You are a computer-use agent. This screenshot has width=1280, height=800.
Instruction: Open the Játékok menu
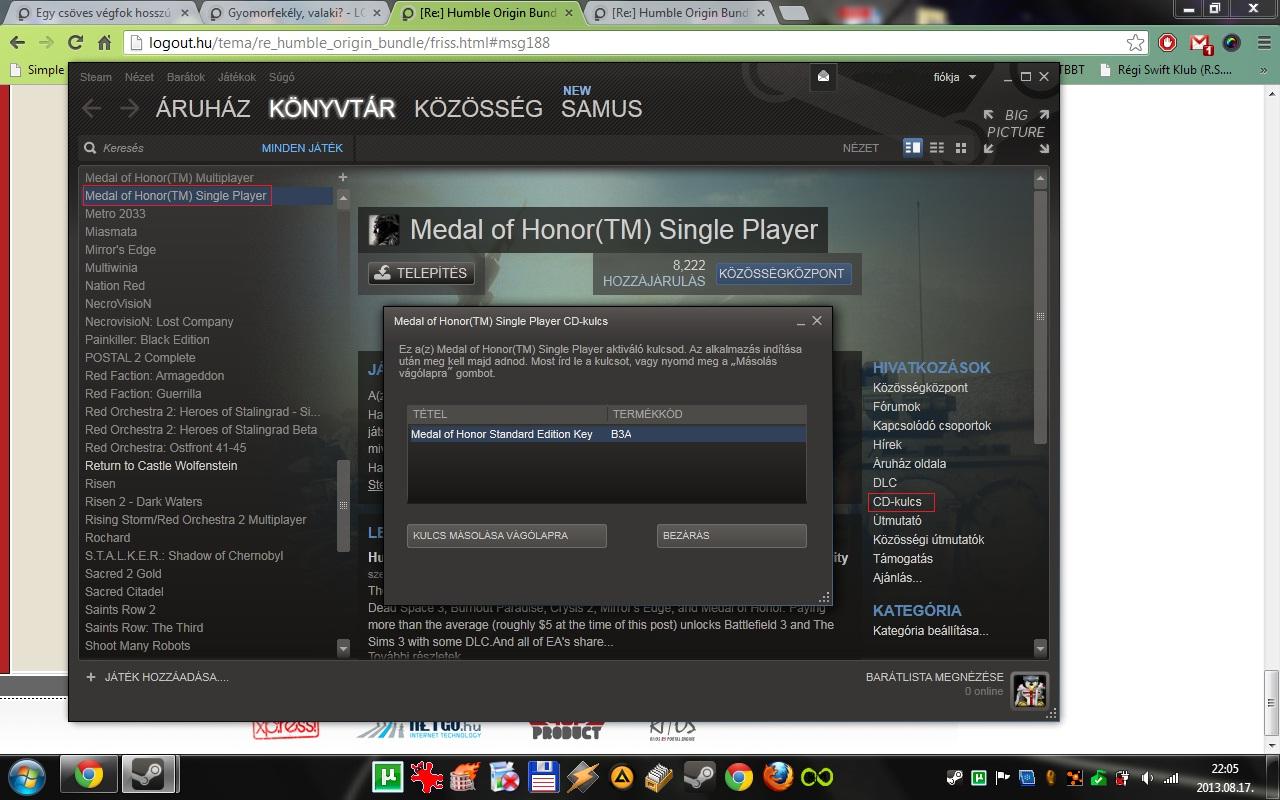237,77
